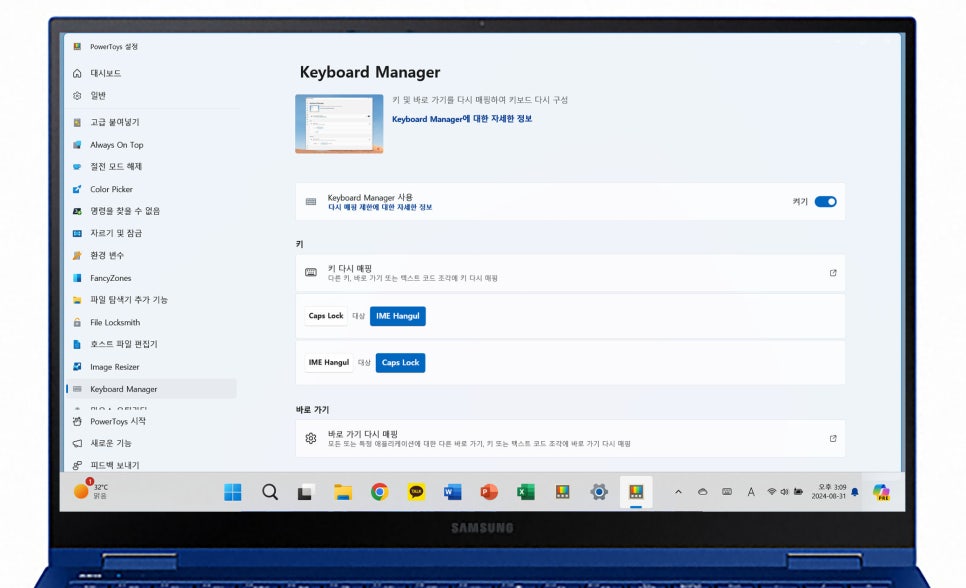Click the IME language indicator A

(x=751, y=492)
